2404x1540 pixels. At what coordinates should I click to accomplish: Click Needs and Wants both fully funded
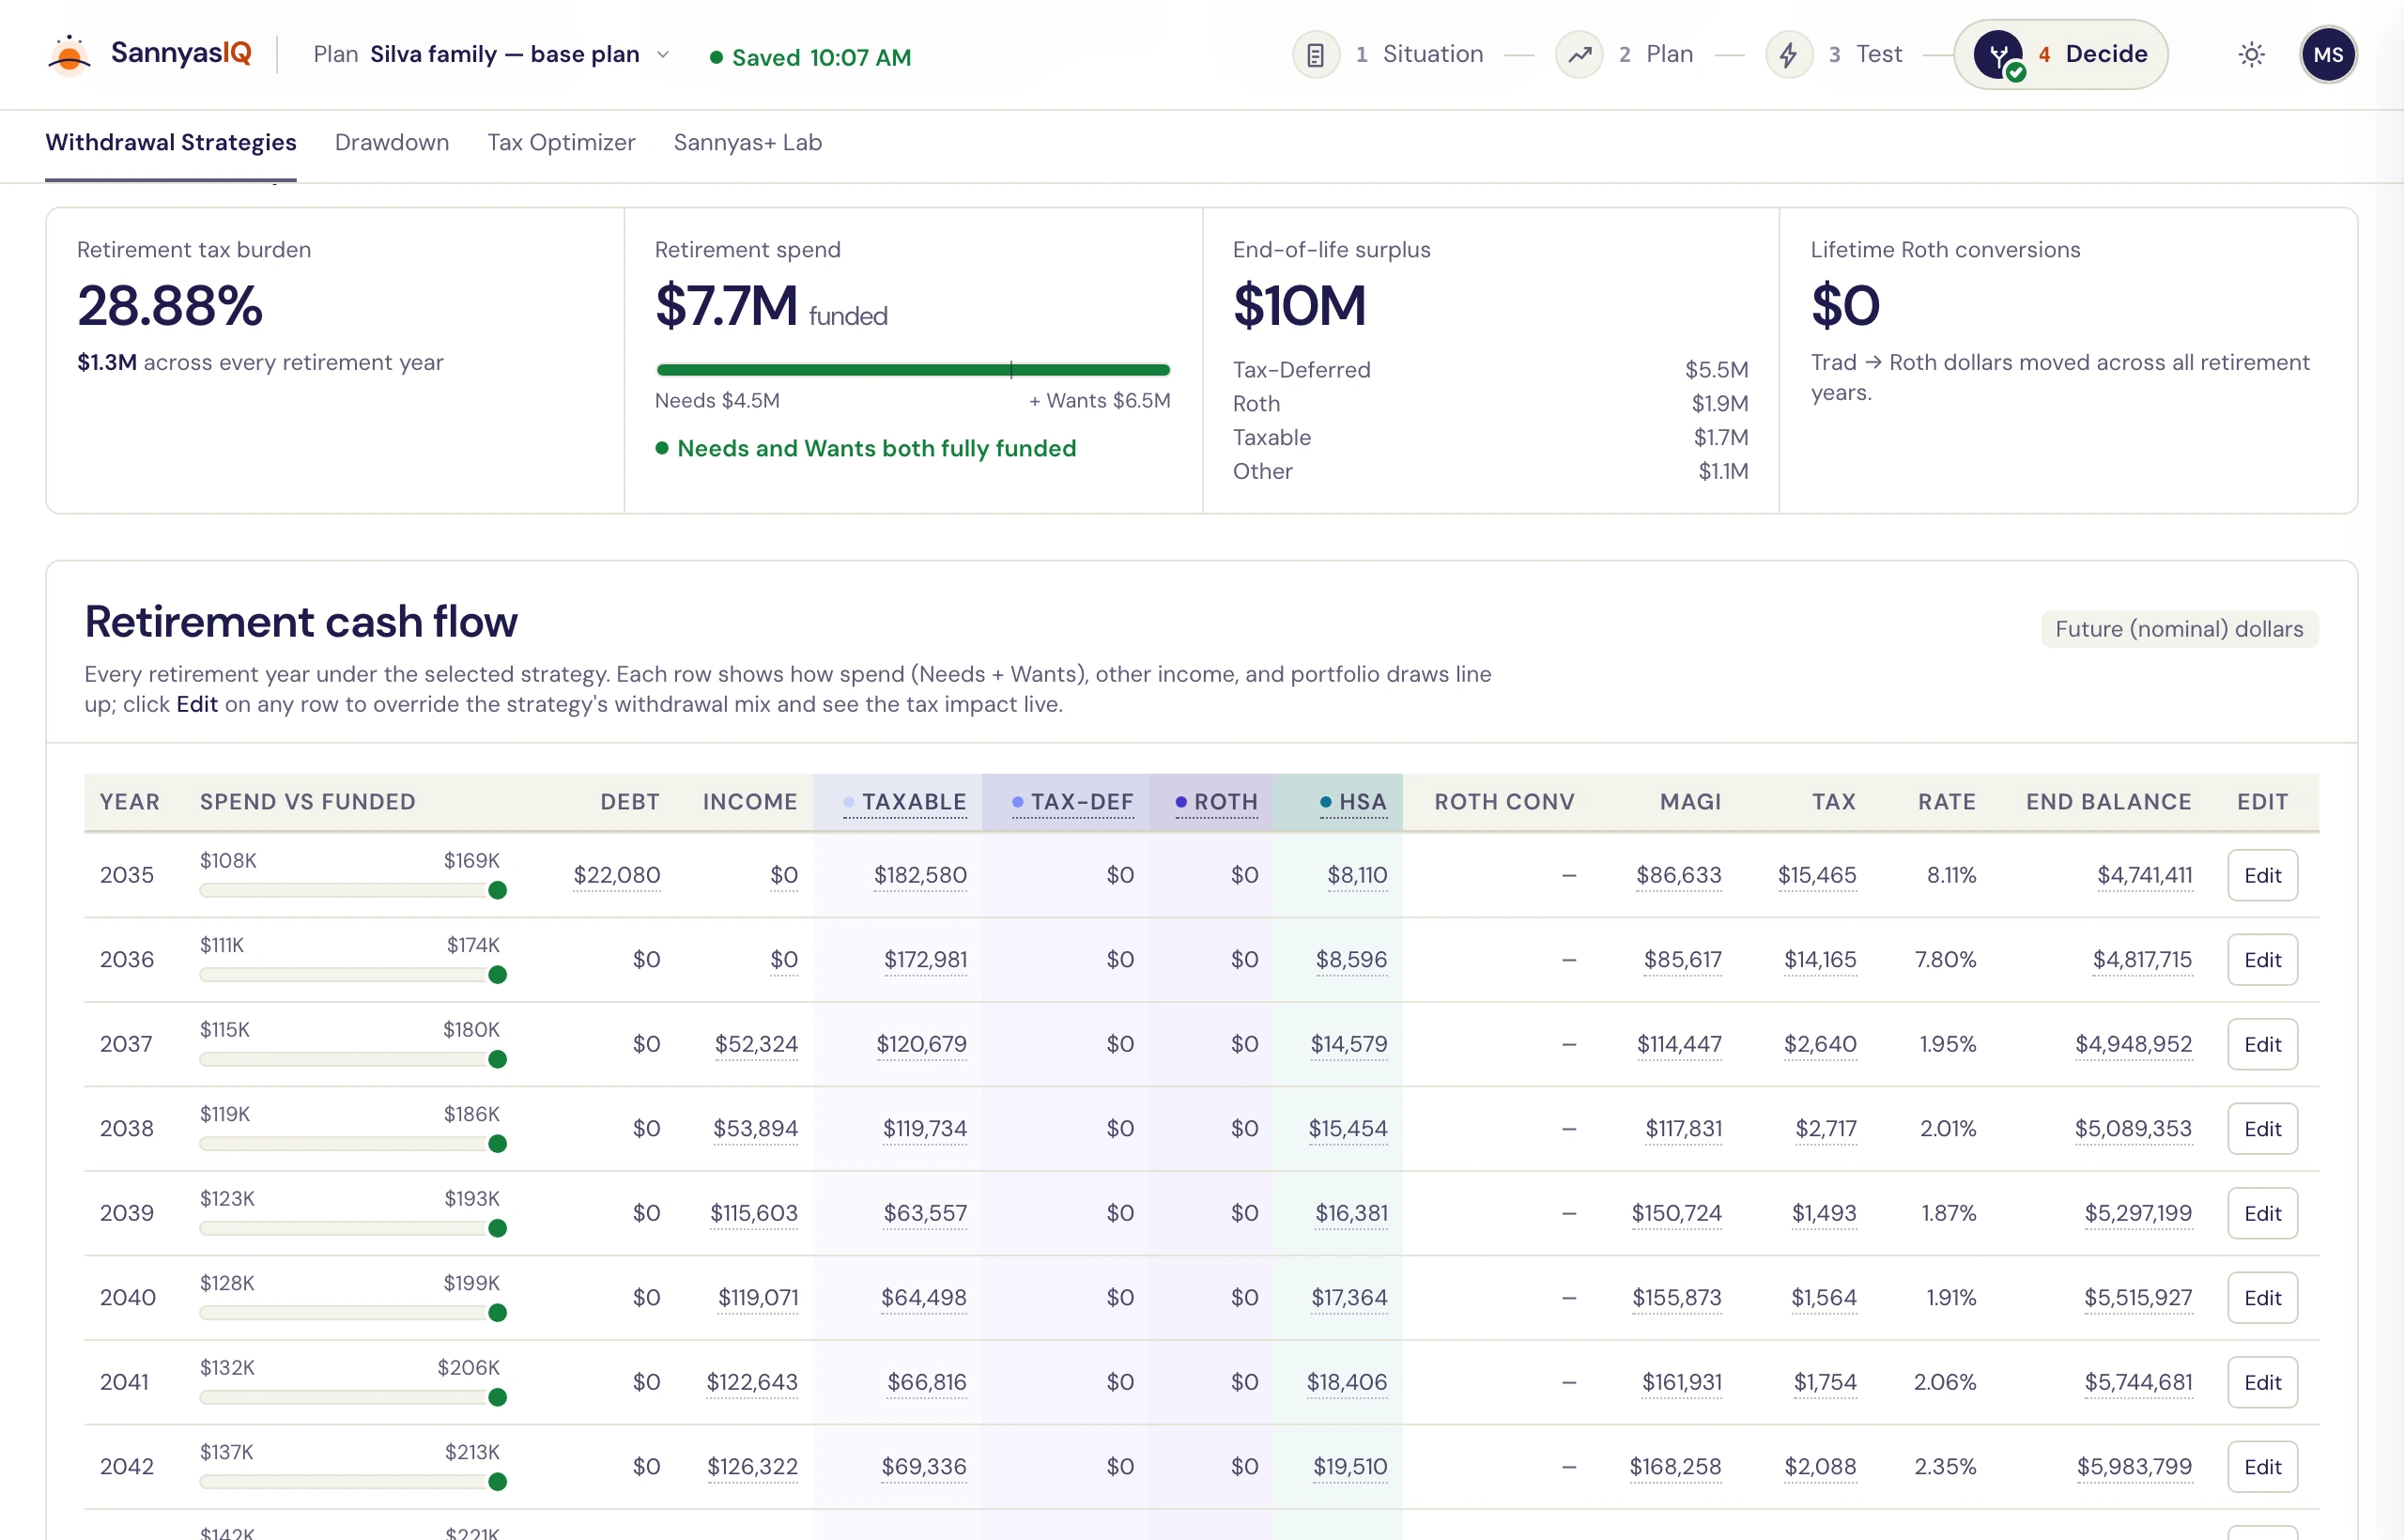coord(866,448)
